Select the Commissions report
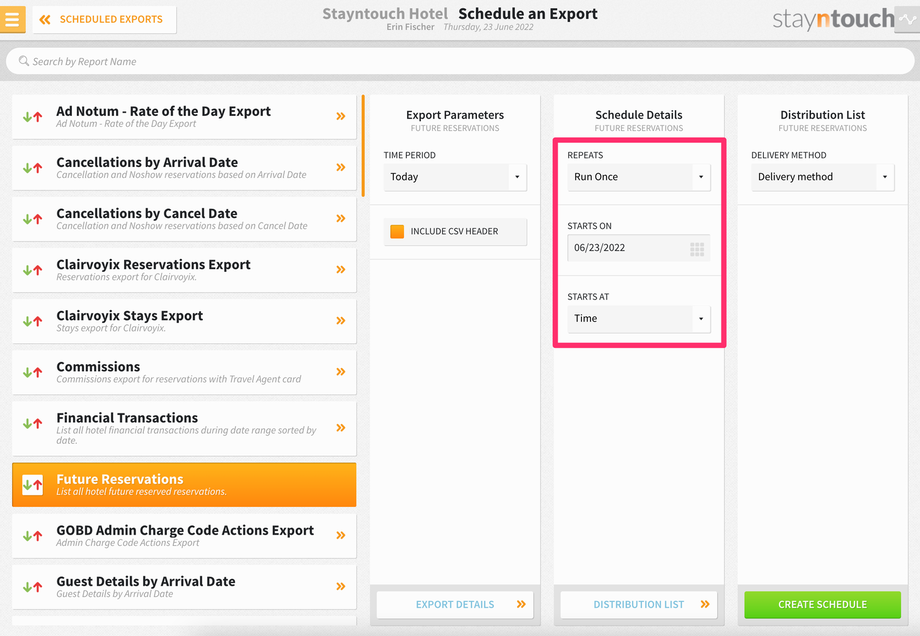 184,372
